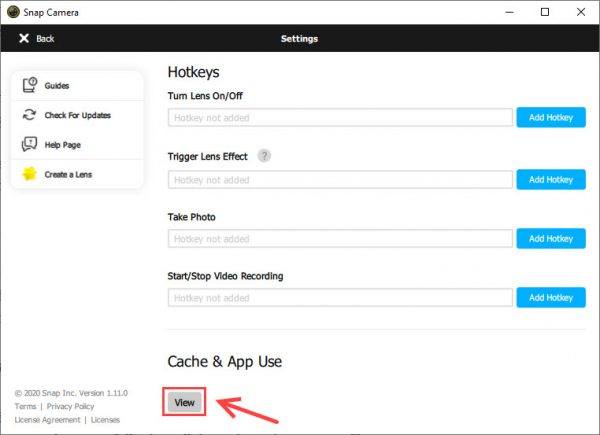
Task: Add a hotkey for Turn Lens On/Off
Action: click(550, 118)
